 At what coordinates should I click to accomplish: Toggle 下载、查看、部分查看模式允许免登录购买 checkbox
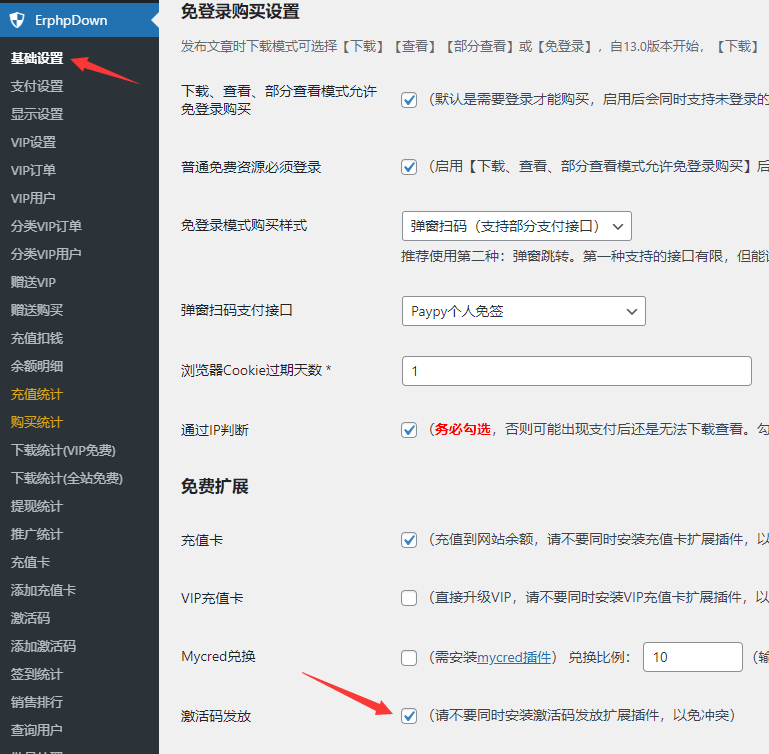(409, 100)
